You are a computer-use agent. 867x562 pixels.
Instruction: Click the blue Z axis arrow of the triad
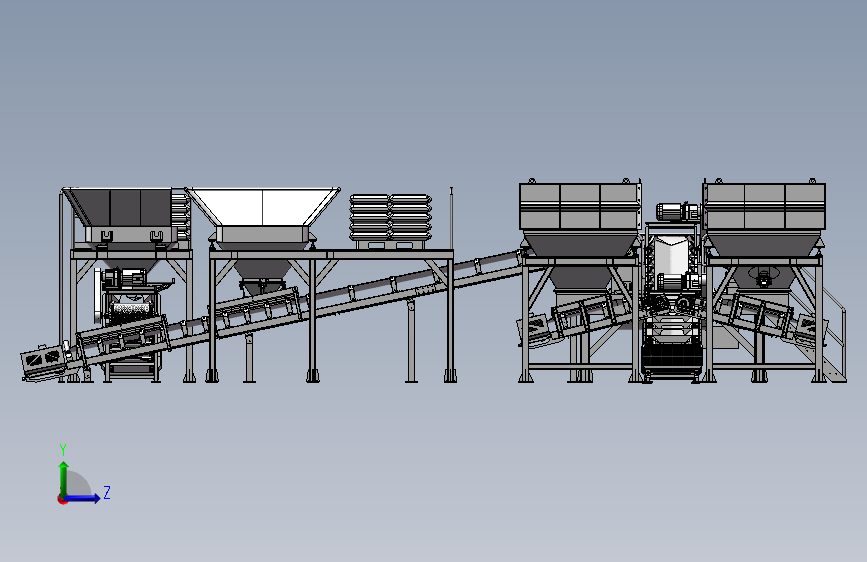tap(83, 498)
